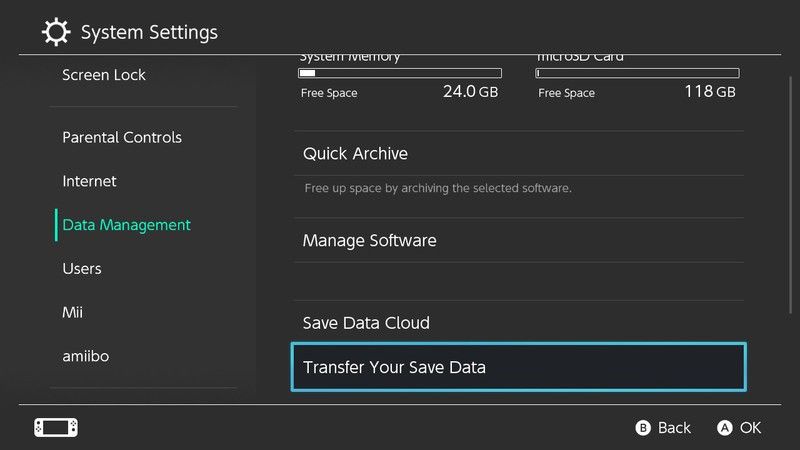Choose Mii from the sidebar
Viewport: 800px width, 450px height.
(x=72, y=313)
